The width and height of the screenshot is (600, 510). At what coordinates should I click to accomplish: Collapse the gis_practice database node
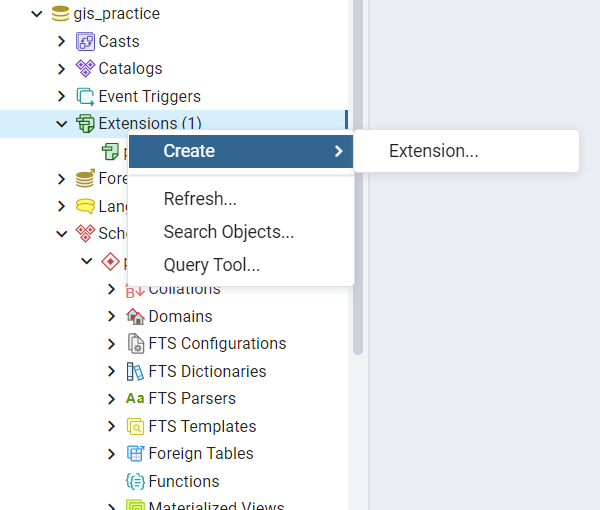click(x=37, y=14)
